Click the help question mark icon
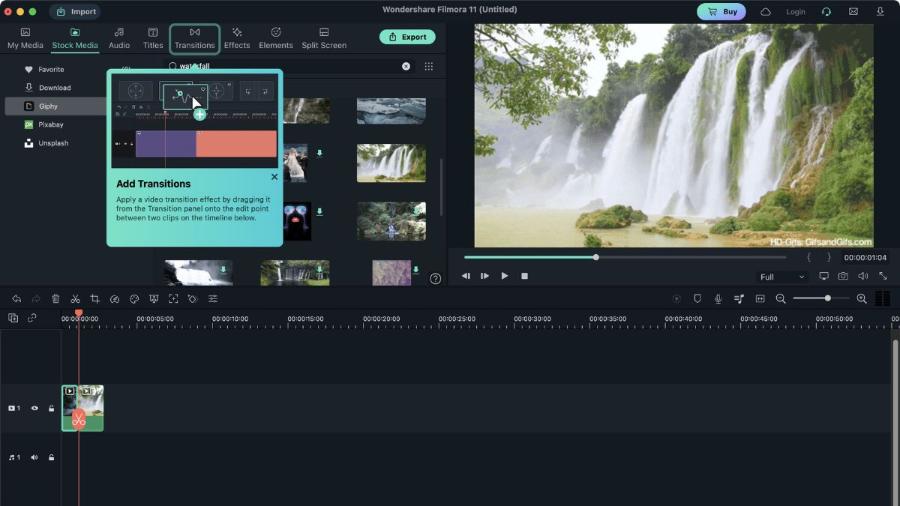 click(436, 279)
